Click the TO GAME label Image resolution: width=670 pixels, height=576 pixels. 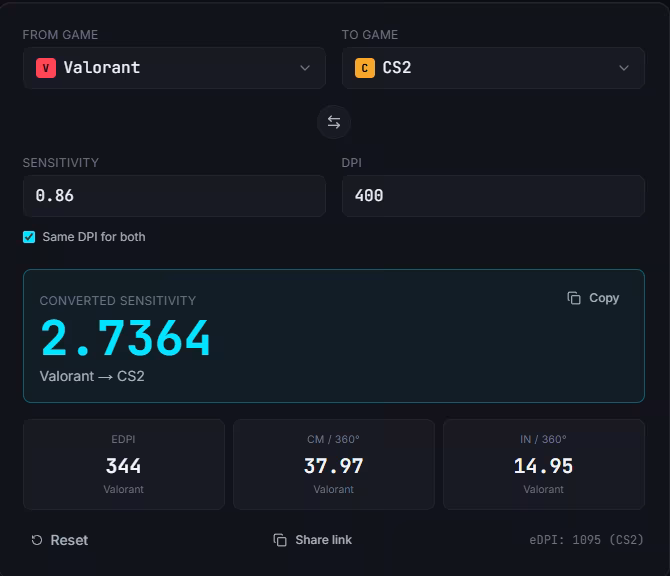(370, 35)
